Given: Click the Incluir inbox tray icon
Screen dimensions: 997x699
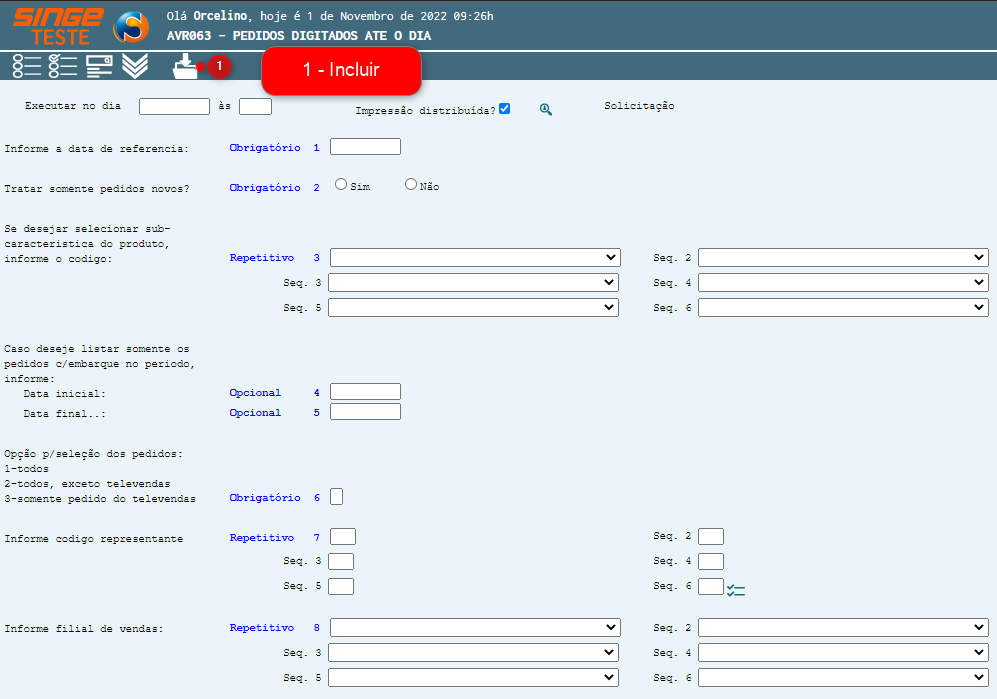Looking at the screenshot, I should [185, 66].
